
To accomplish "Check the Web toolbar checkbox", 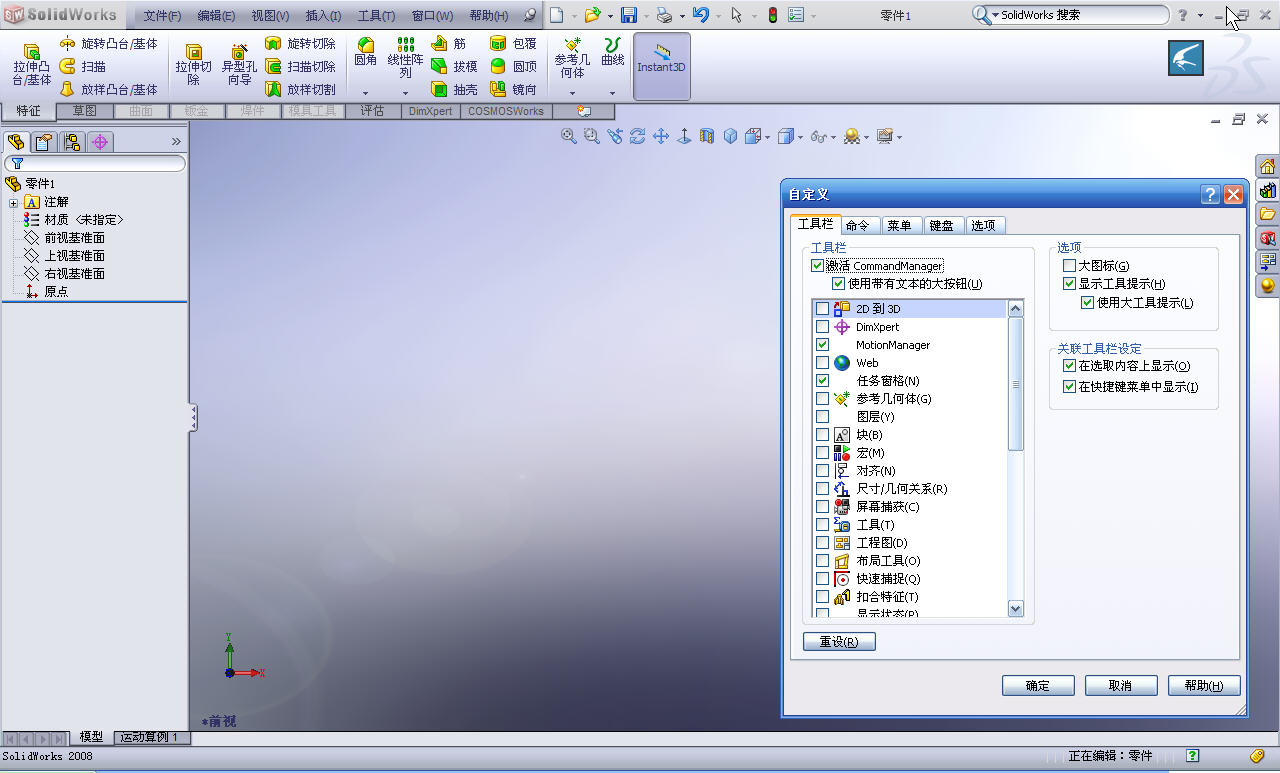I will [x=822, y=363].
